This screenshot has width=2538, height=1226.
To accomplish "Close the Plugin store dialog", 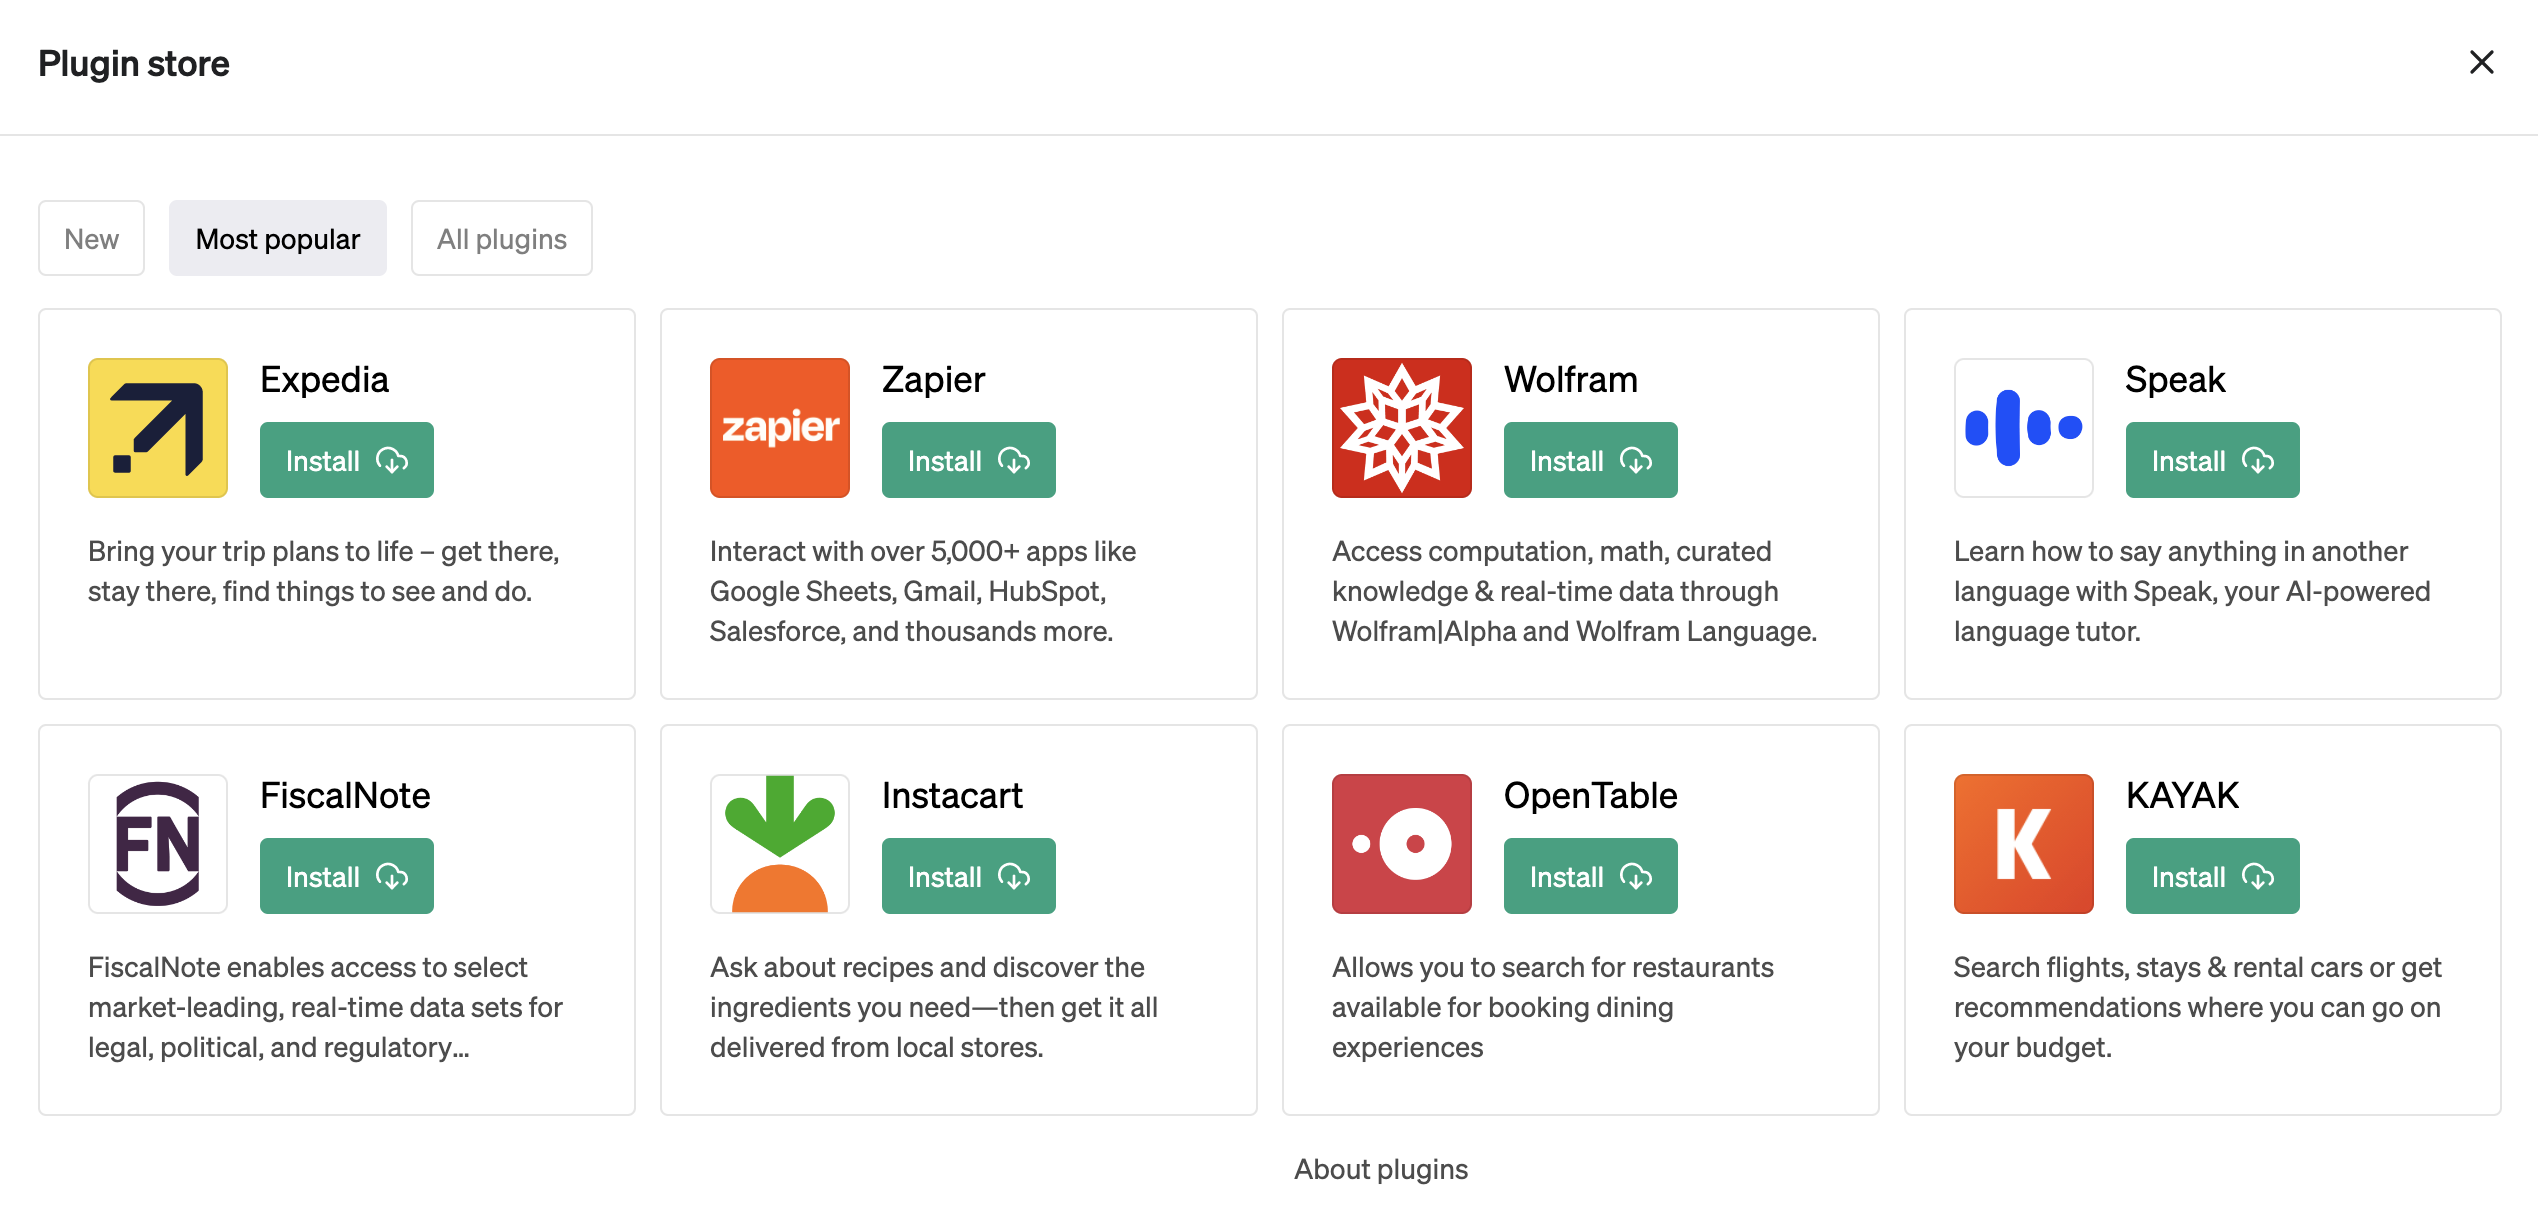I will point(2482,63).
